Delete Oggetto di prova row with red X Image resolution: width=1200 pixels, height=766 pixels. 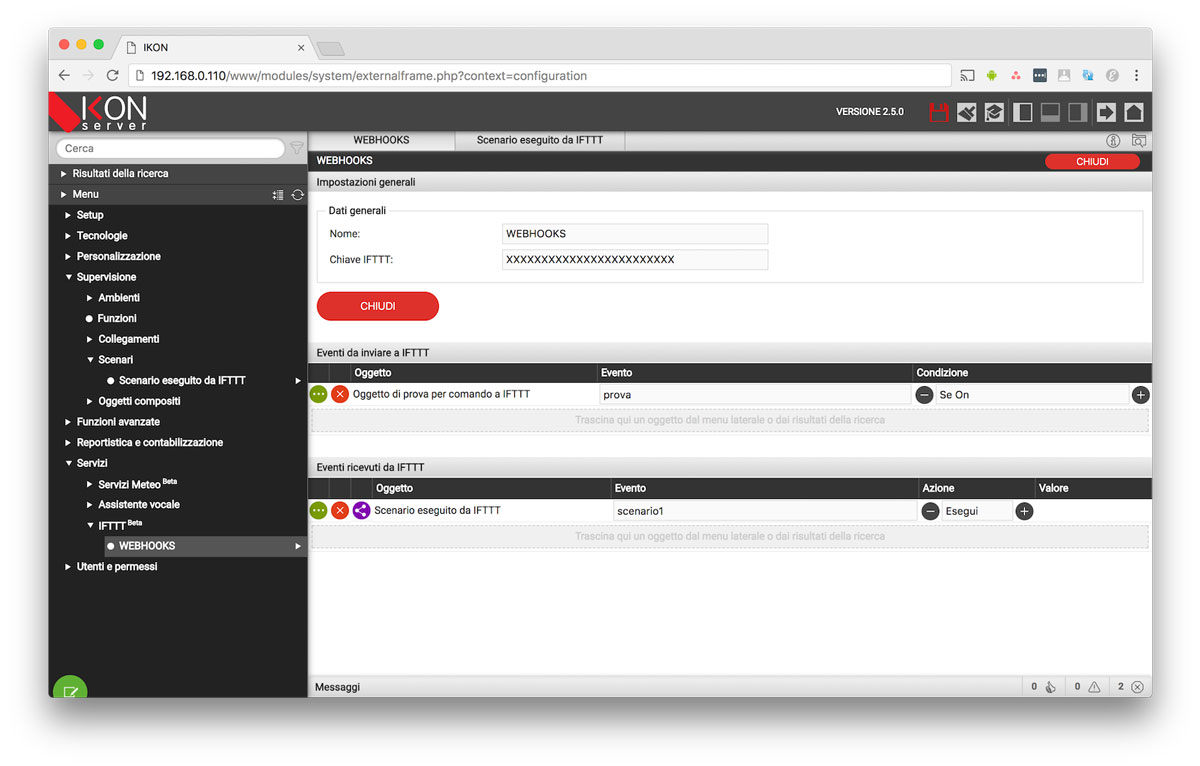pyautogui.click(x=340, y=395)
